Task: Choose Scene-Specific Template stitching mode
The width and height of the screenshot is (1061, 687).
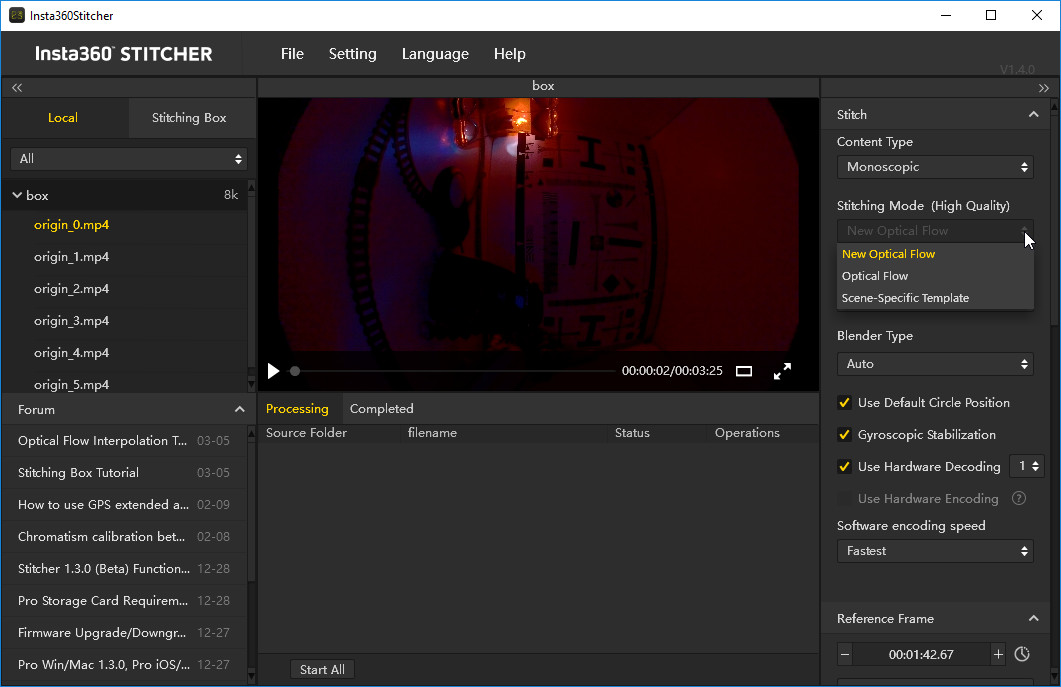Action: point(905,298)
